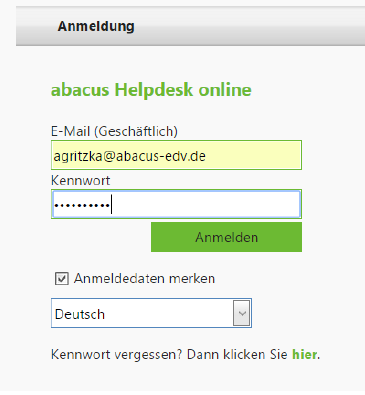365x395 pixels.
Task: Click the agritzka@abacus-edv.de address text
Action: coord(130,156)
